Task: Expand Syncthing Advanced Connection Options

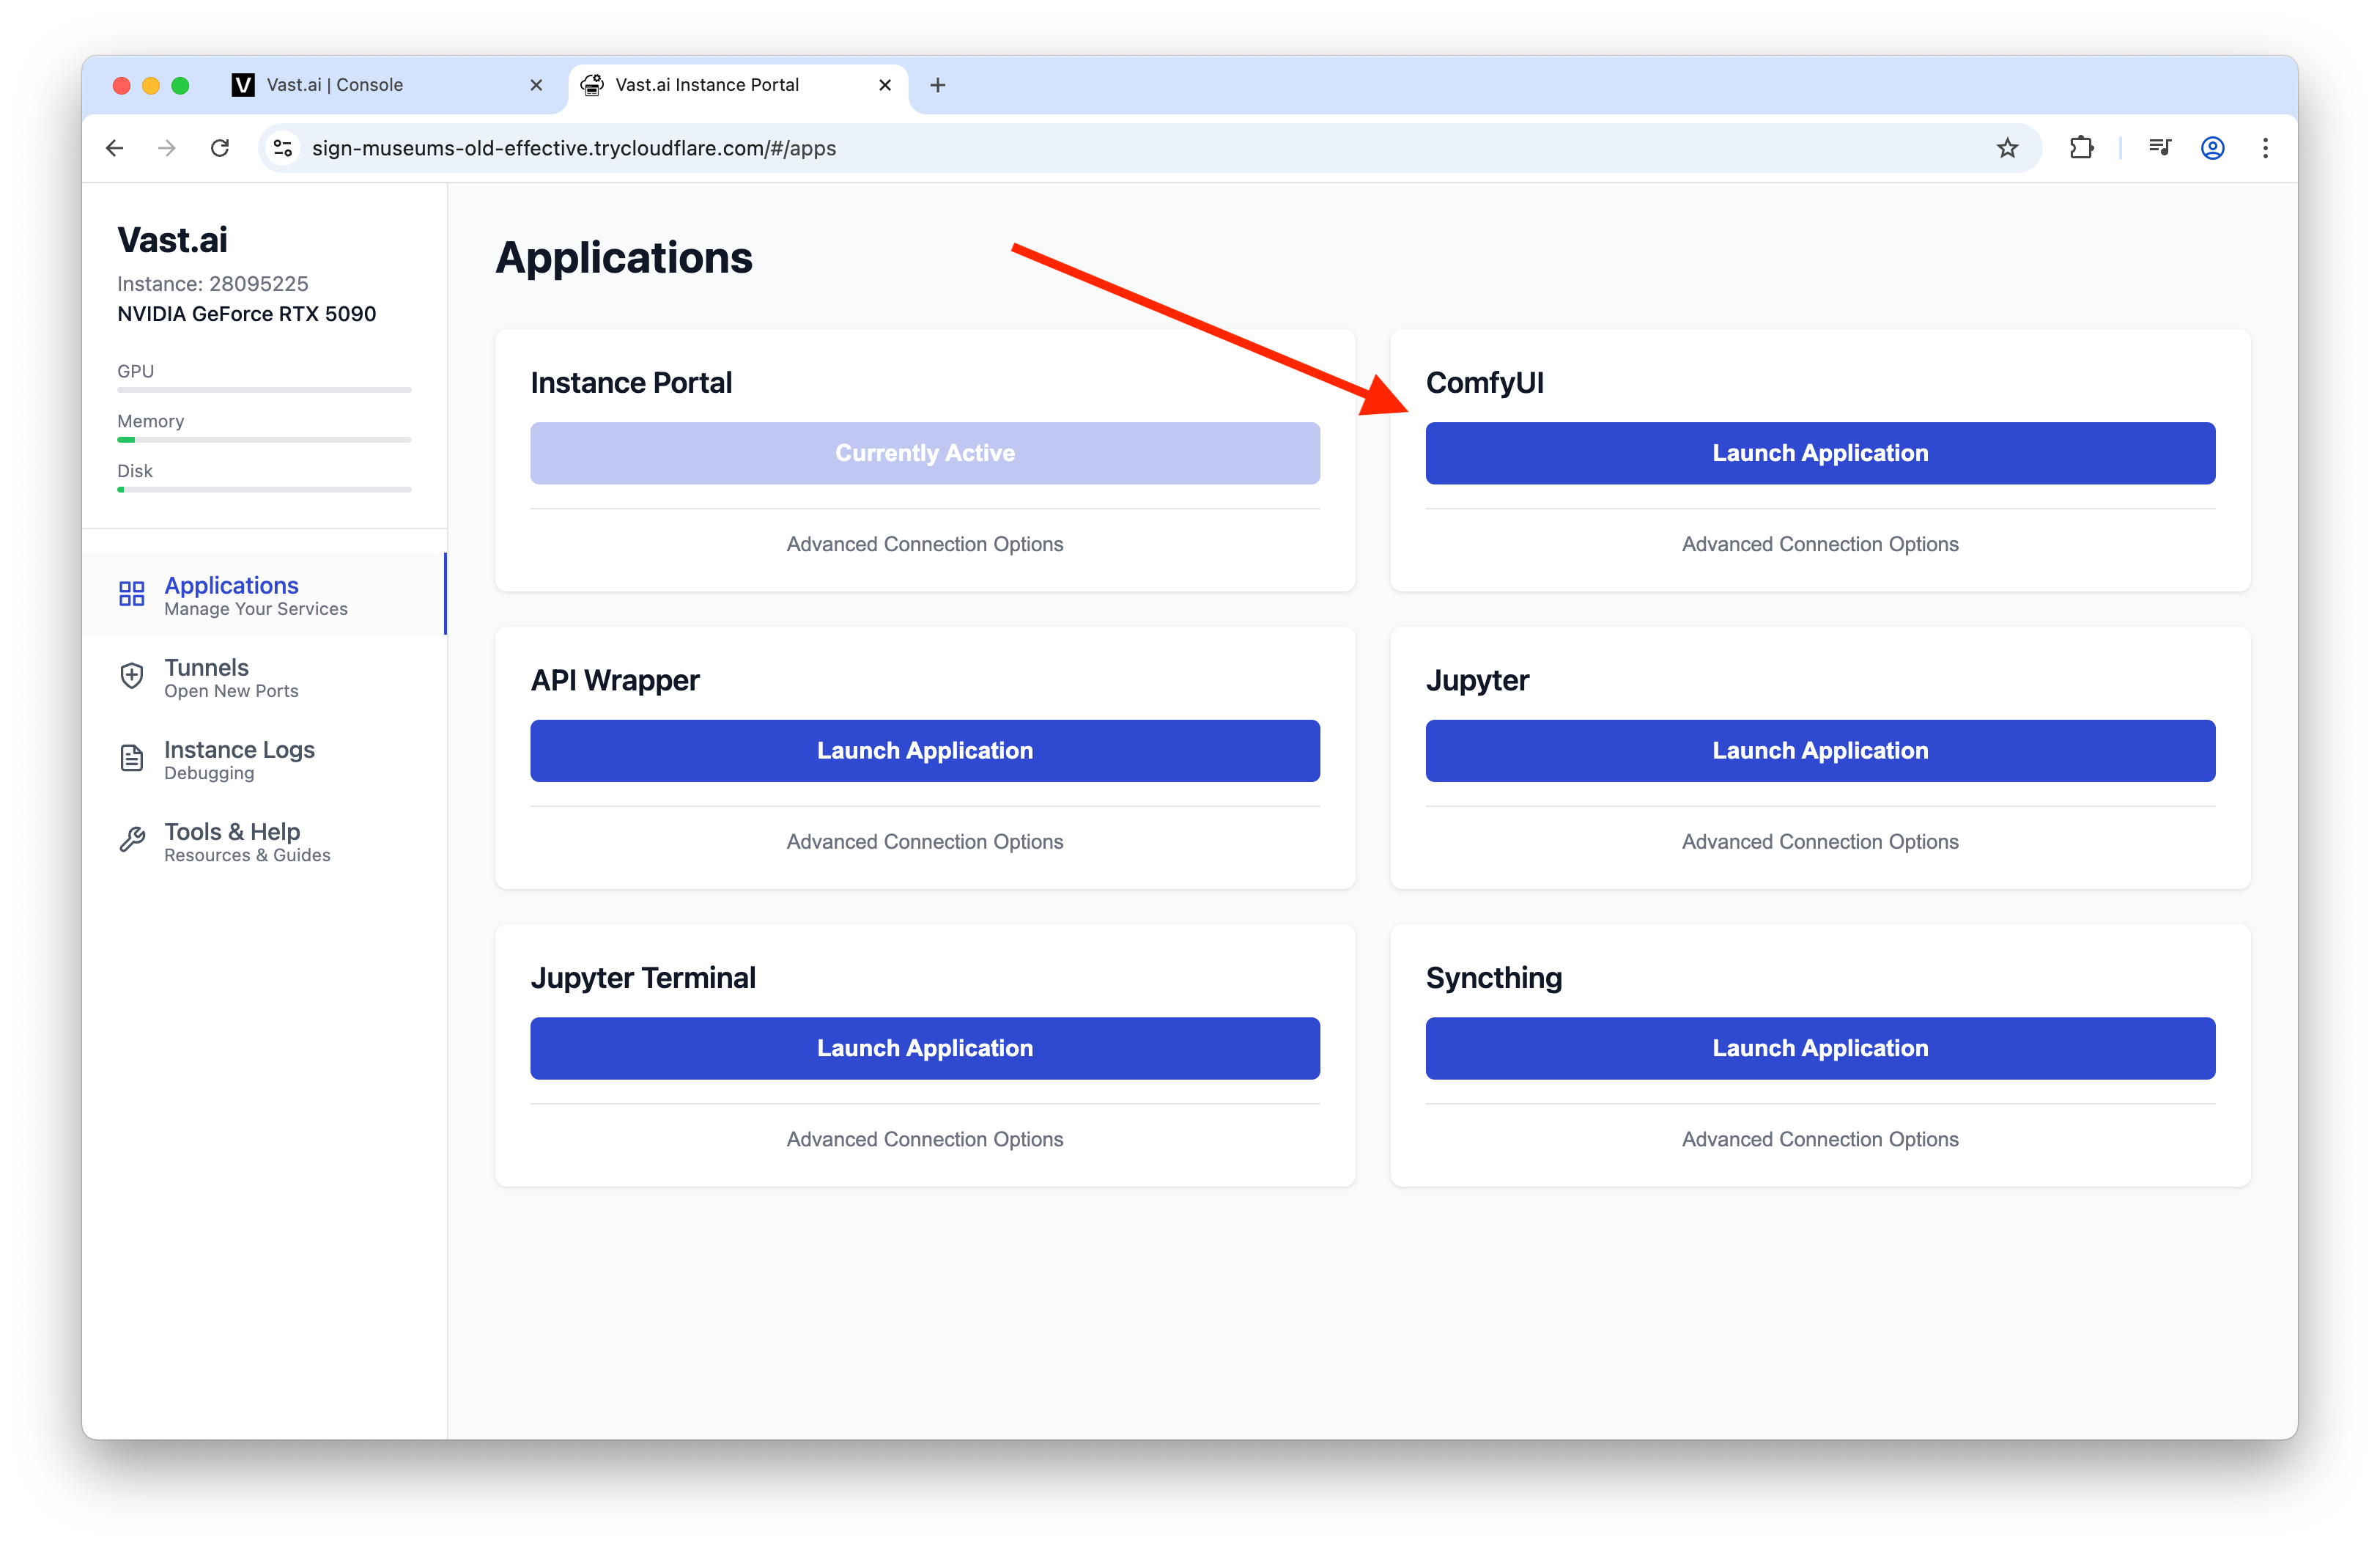Action: [1819, 1139]
